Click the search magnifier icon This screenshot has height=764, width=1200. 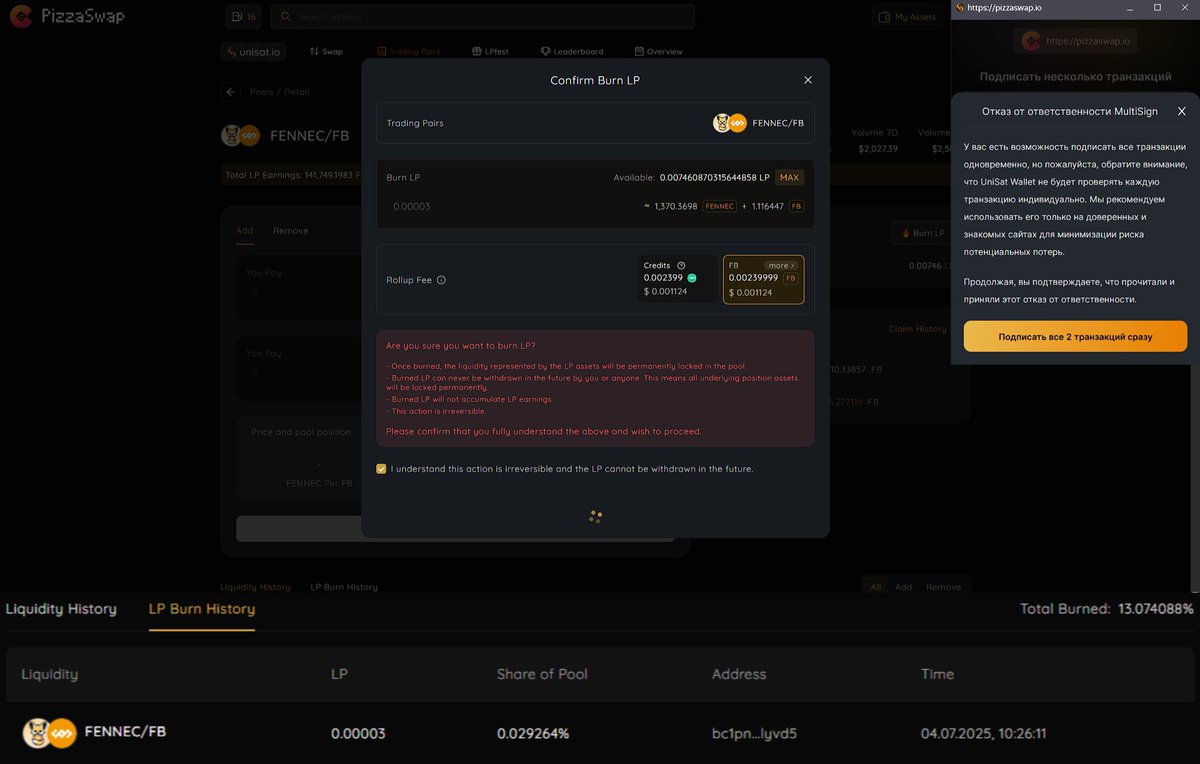tap(285, 17)
